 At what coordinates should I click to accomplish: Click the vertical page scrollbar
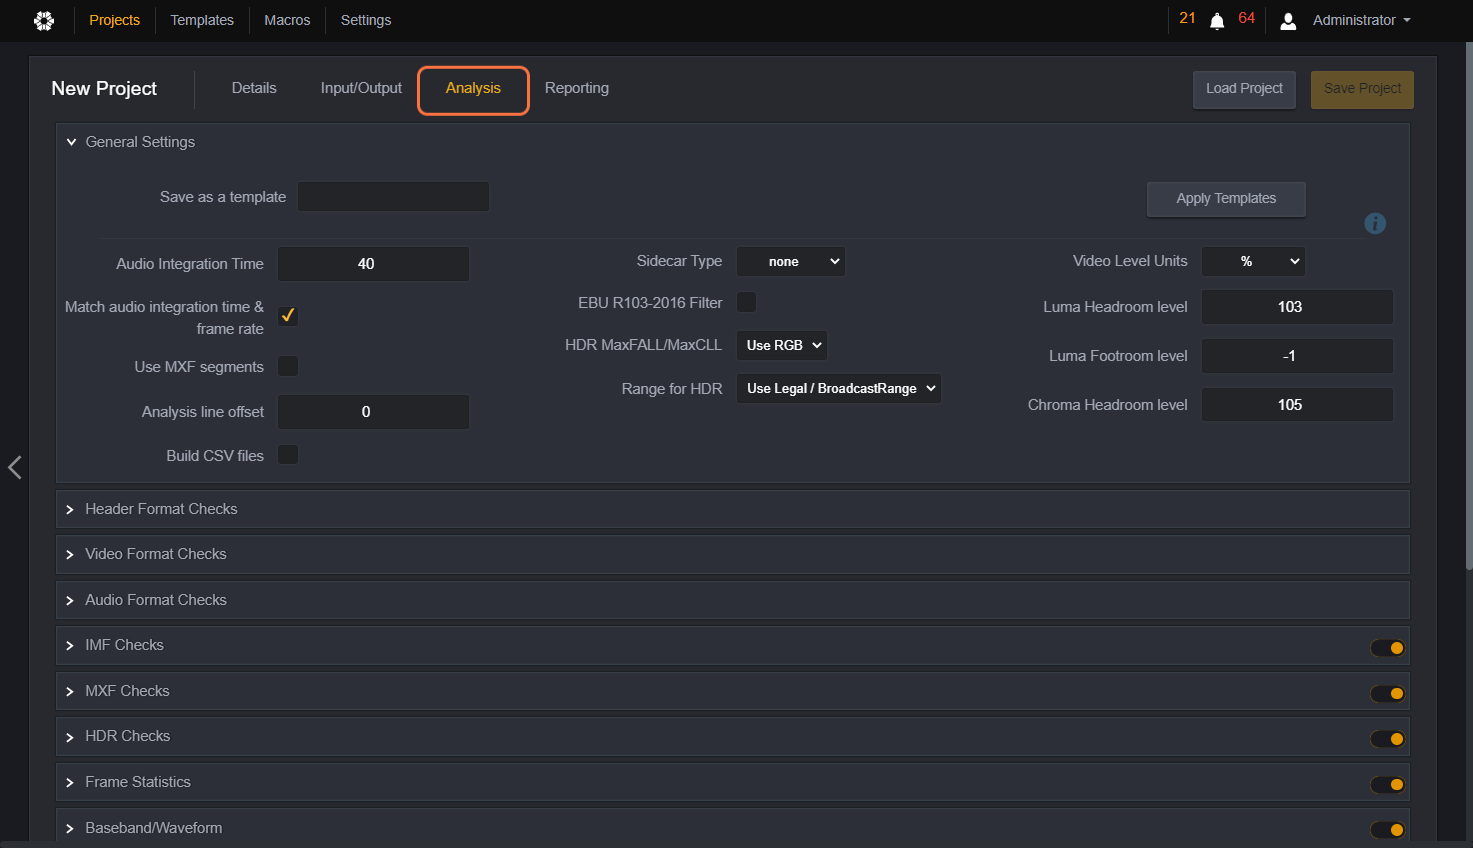click(1468, 306)
